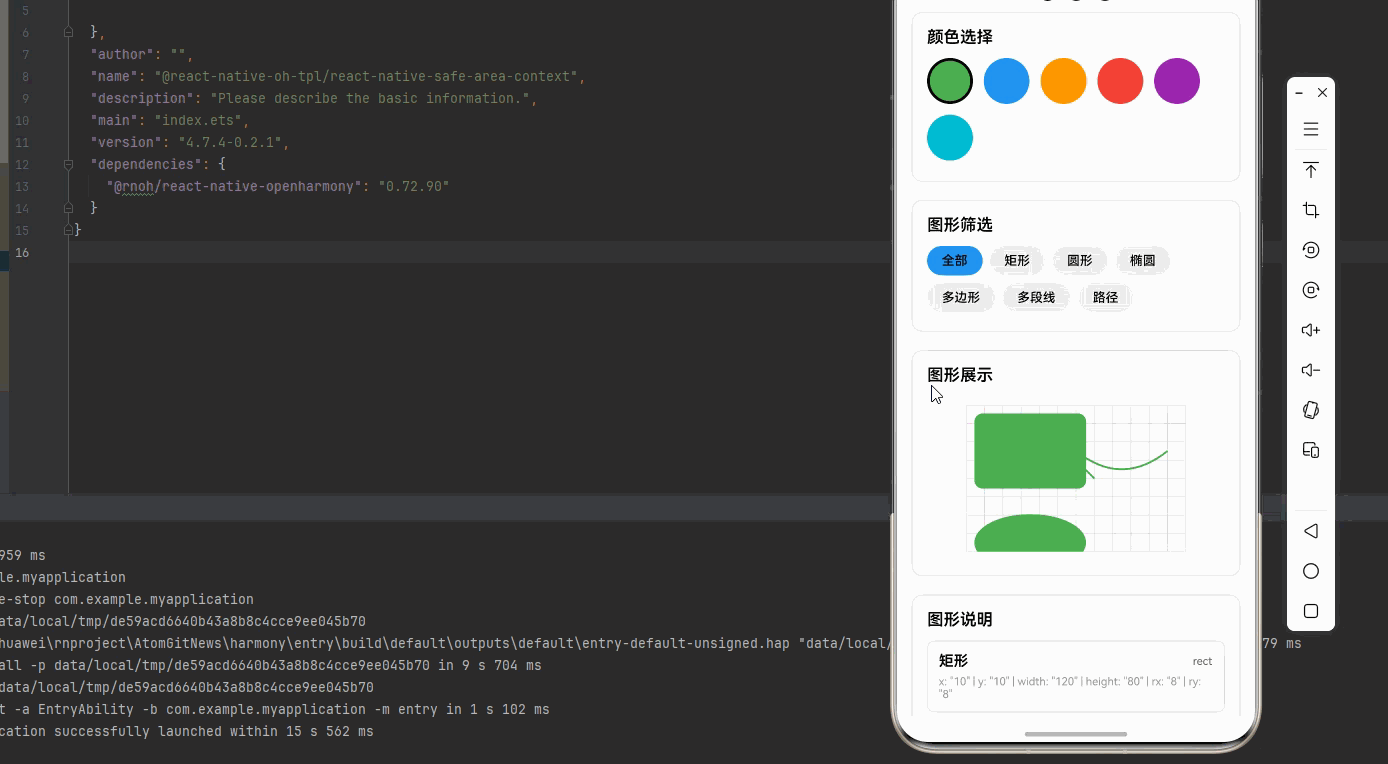Open the 矩形 rect description card
The height and width of the screenshot is (764, 1388).
[x=1076, y=676]
